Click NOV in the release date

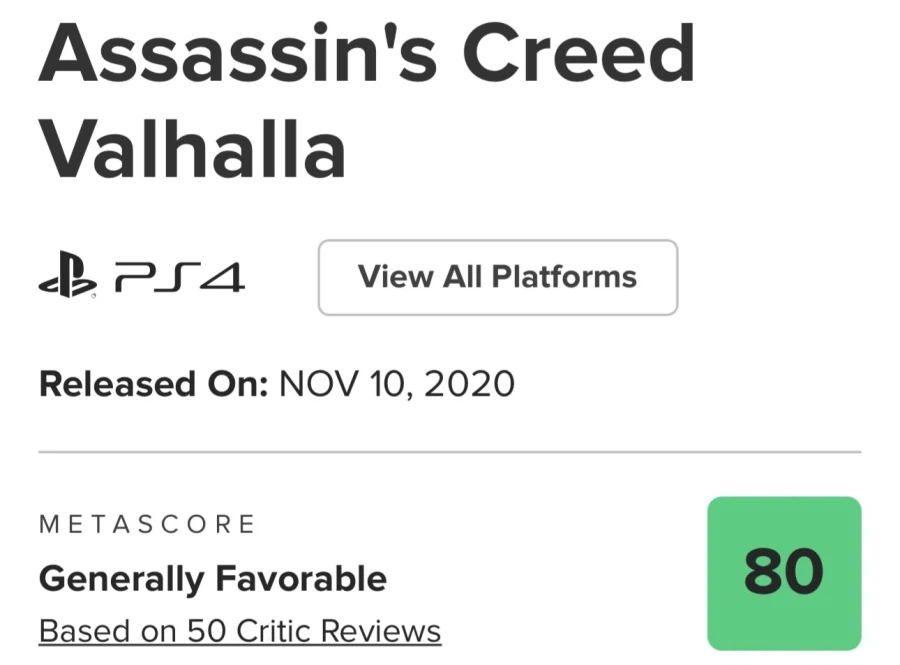click(x=311, y=384)
